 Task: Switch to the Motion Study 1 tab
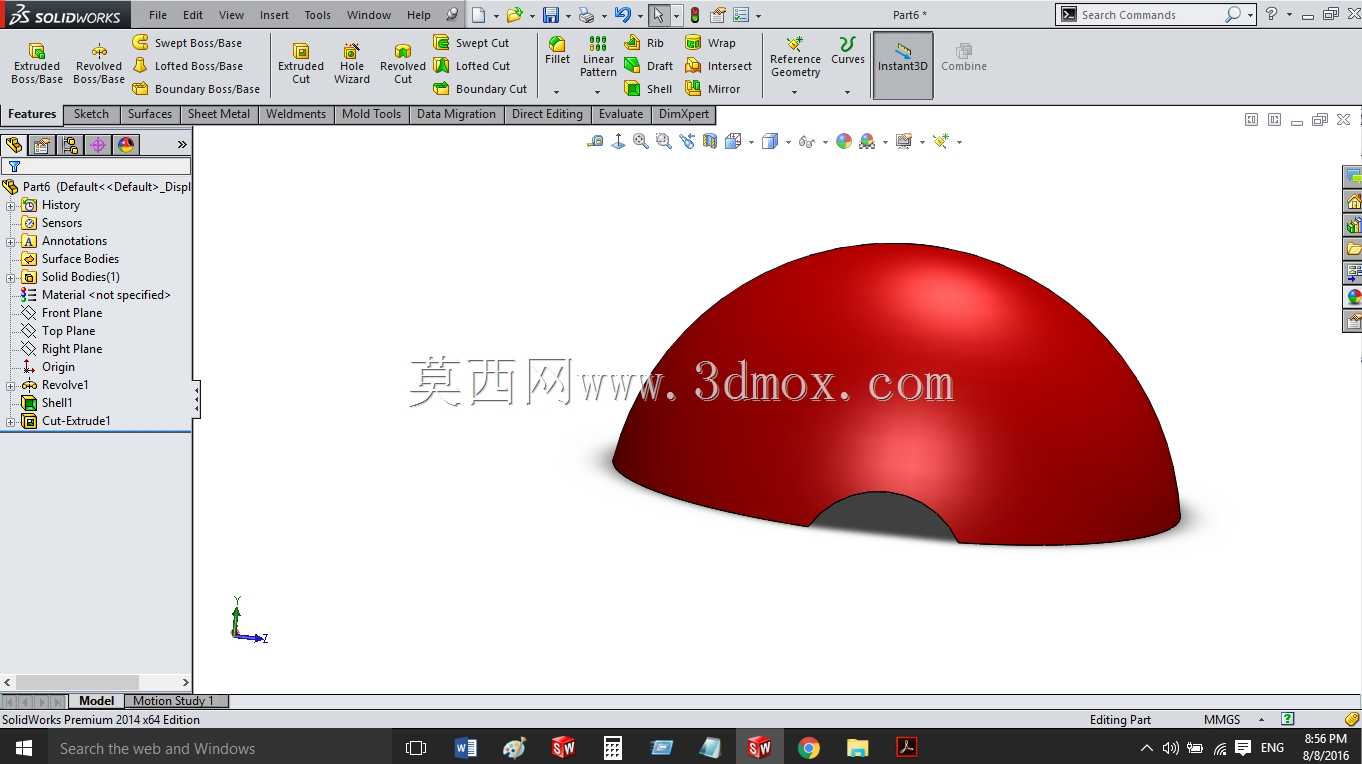tap(174, 701)
